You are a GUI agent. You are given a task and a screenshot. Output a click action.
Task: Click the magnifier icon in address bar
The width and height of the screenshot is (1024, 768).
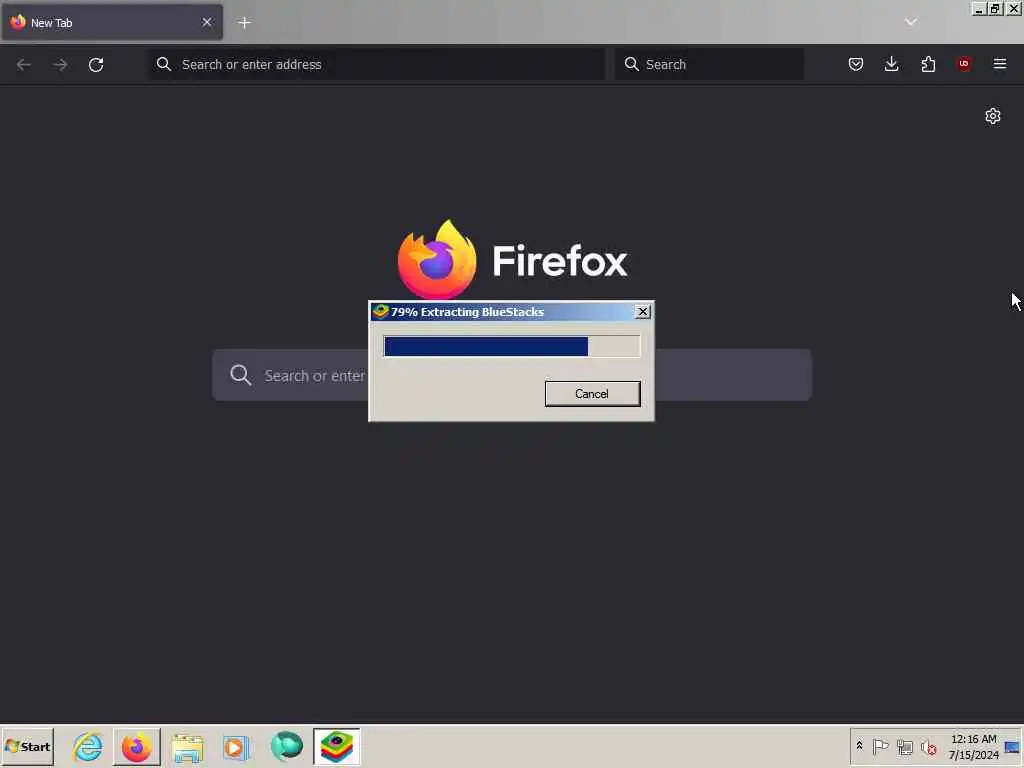164,64
